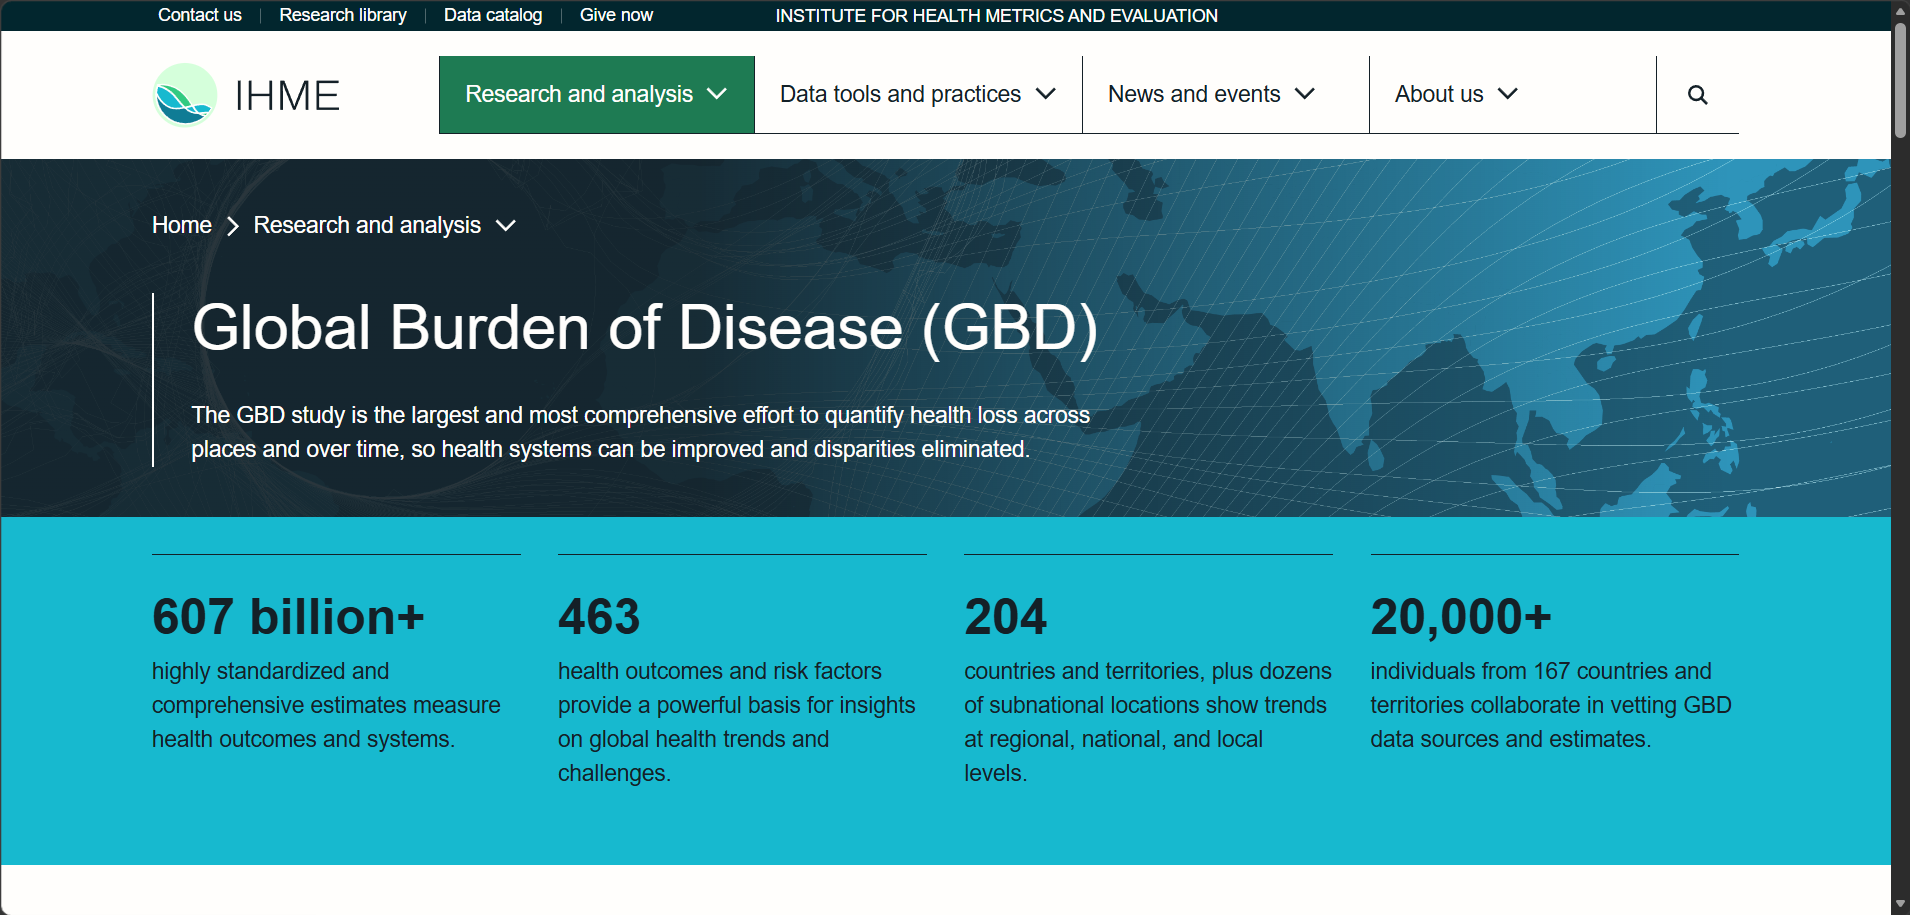This screenshot has height=915, width=1910.
Task: Expand the Data tools and practices chevron
Action: click(x=1046, y=94)
